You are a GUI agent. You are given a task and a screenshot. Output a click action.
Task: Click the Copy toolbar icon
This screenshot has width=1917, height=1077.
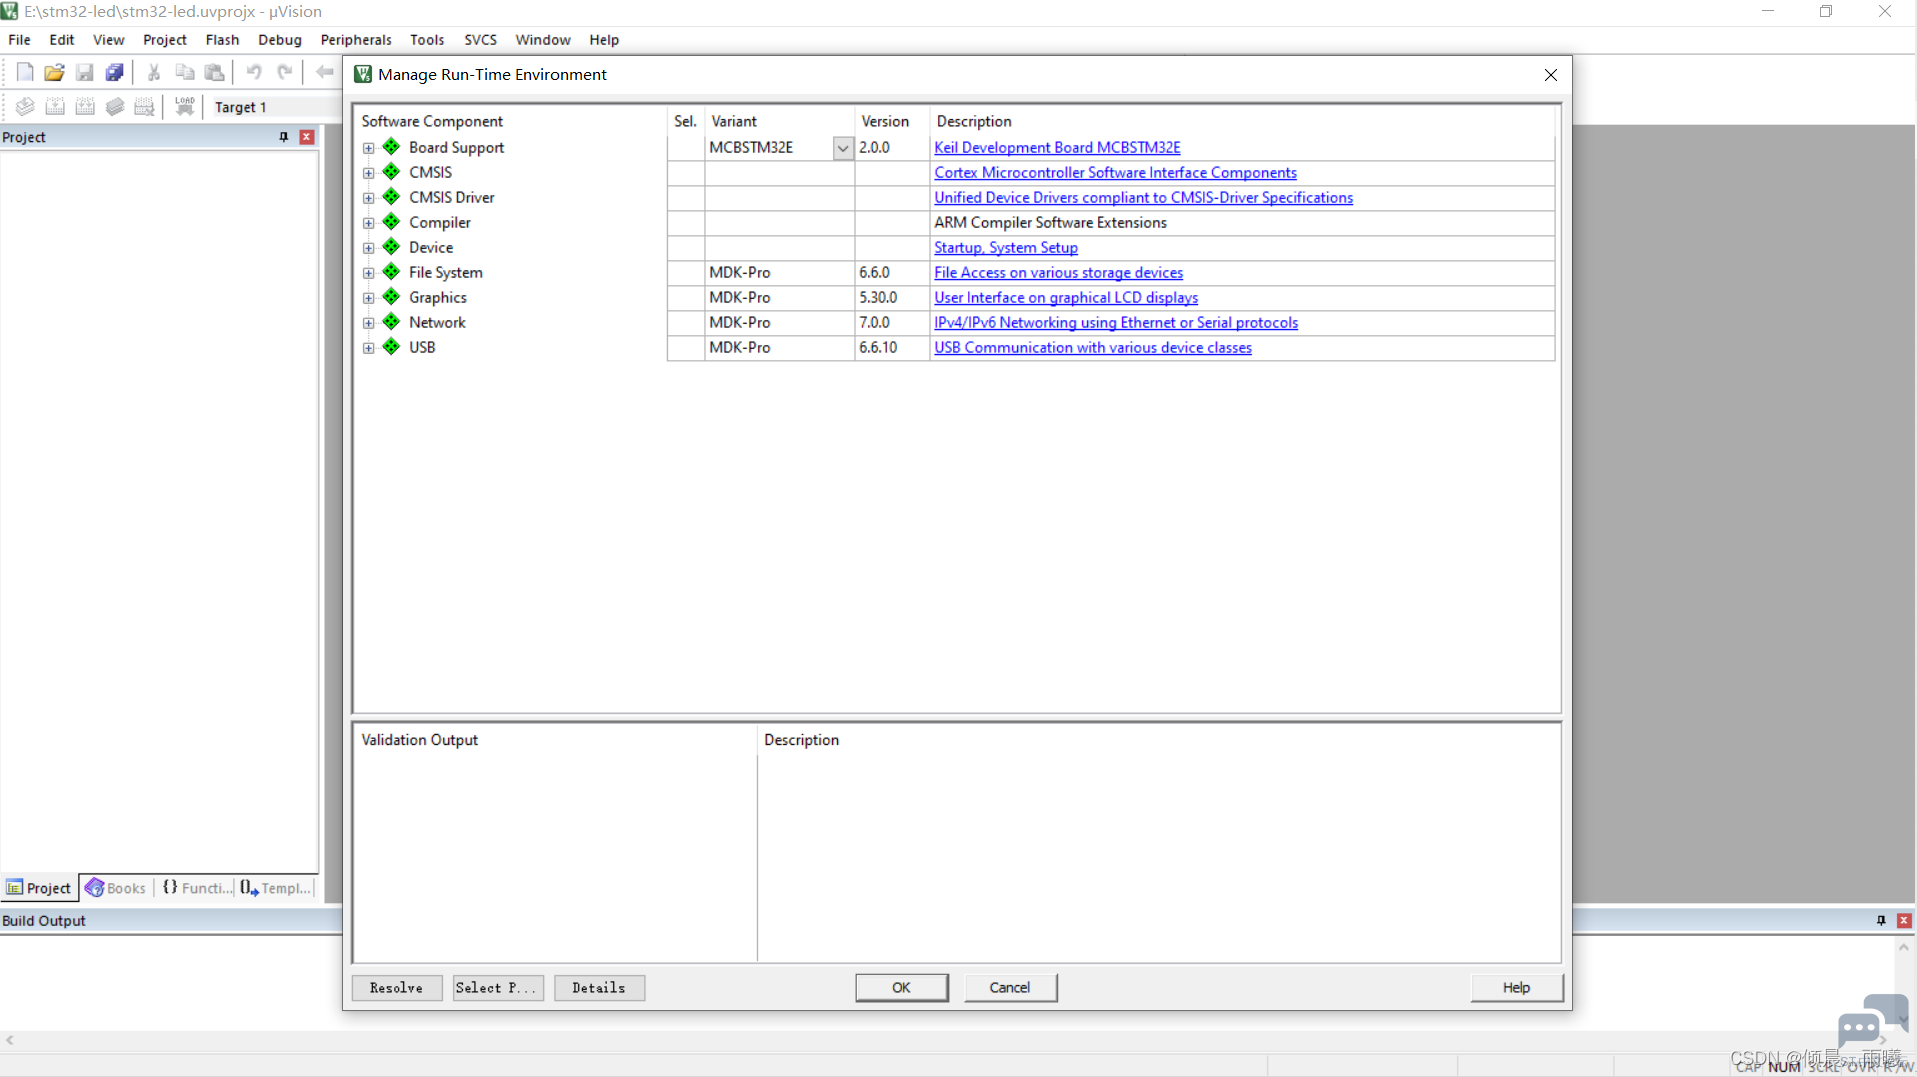184,72
